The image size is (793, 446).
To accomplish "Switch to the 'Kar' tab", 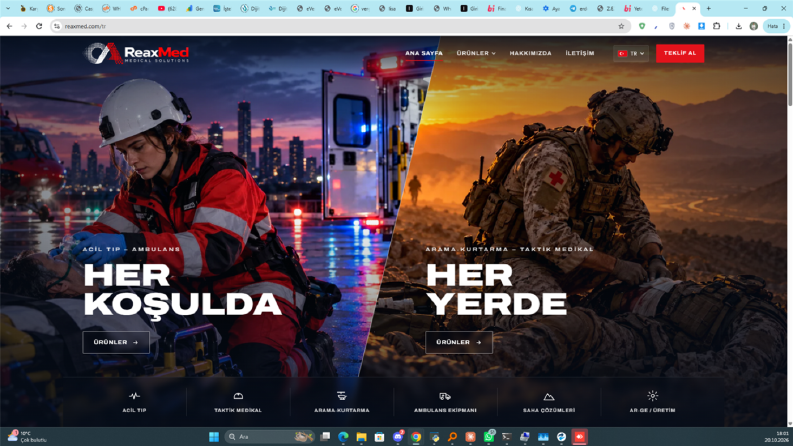I will coord(28,9).
